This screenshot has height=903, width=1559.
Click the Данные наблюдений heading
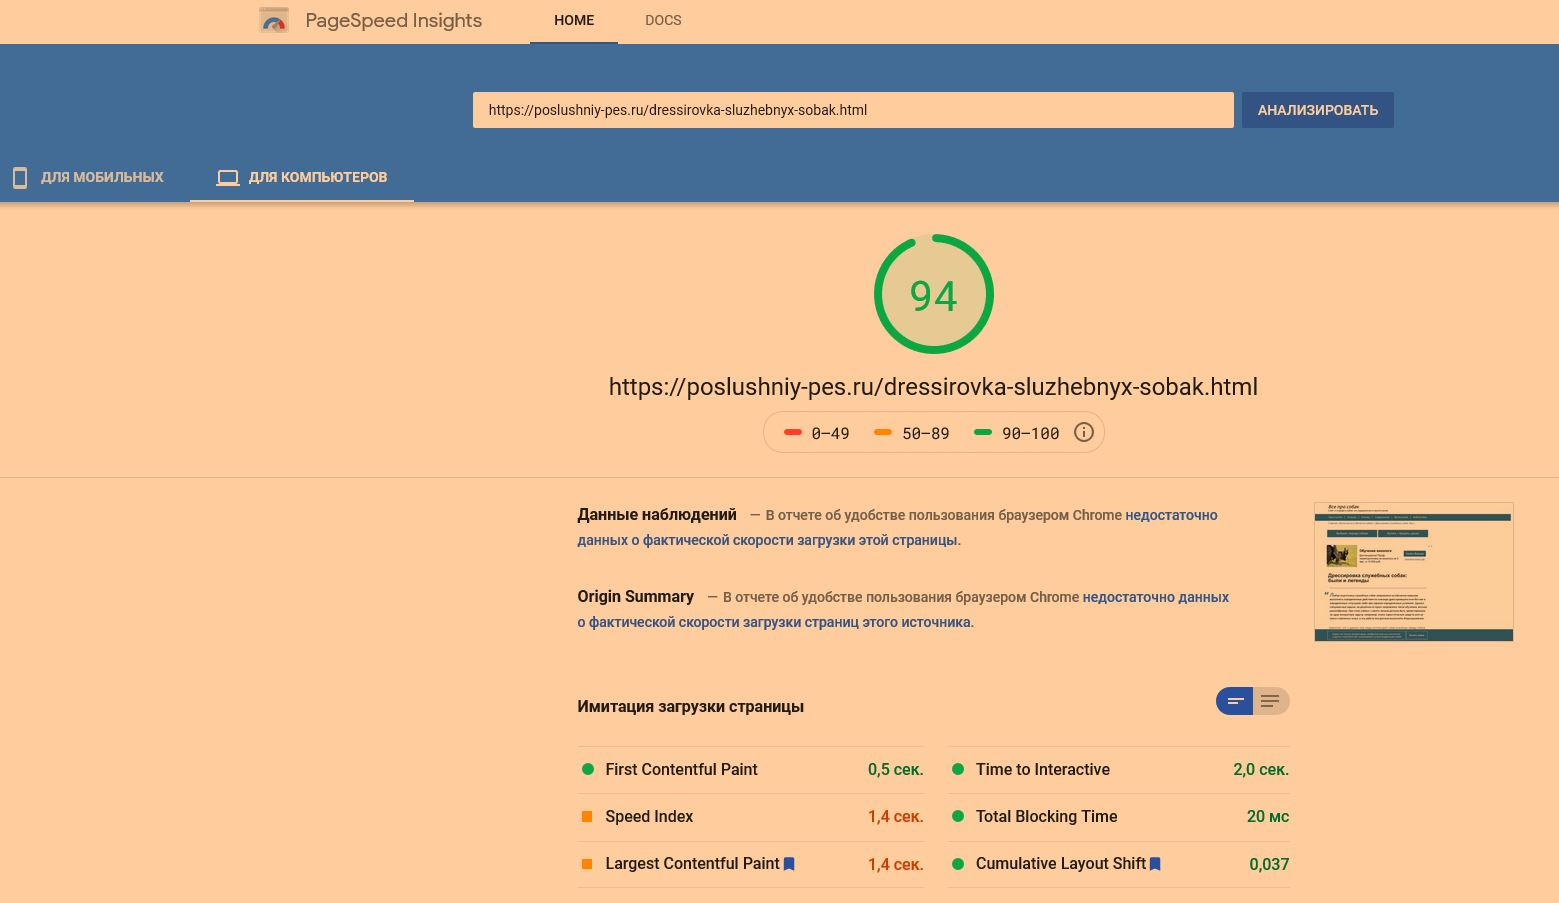click(657, 515)
